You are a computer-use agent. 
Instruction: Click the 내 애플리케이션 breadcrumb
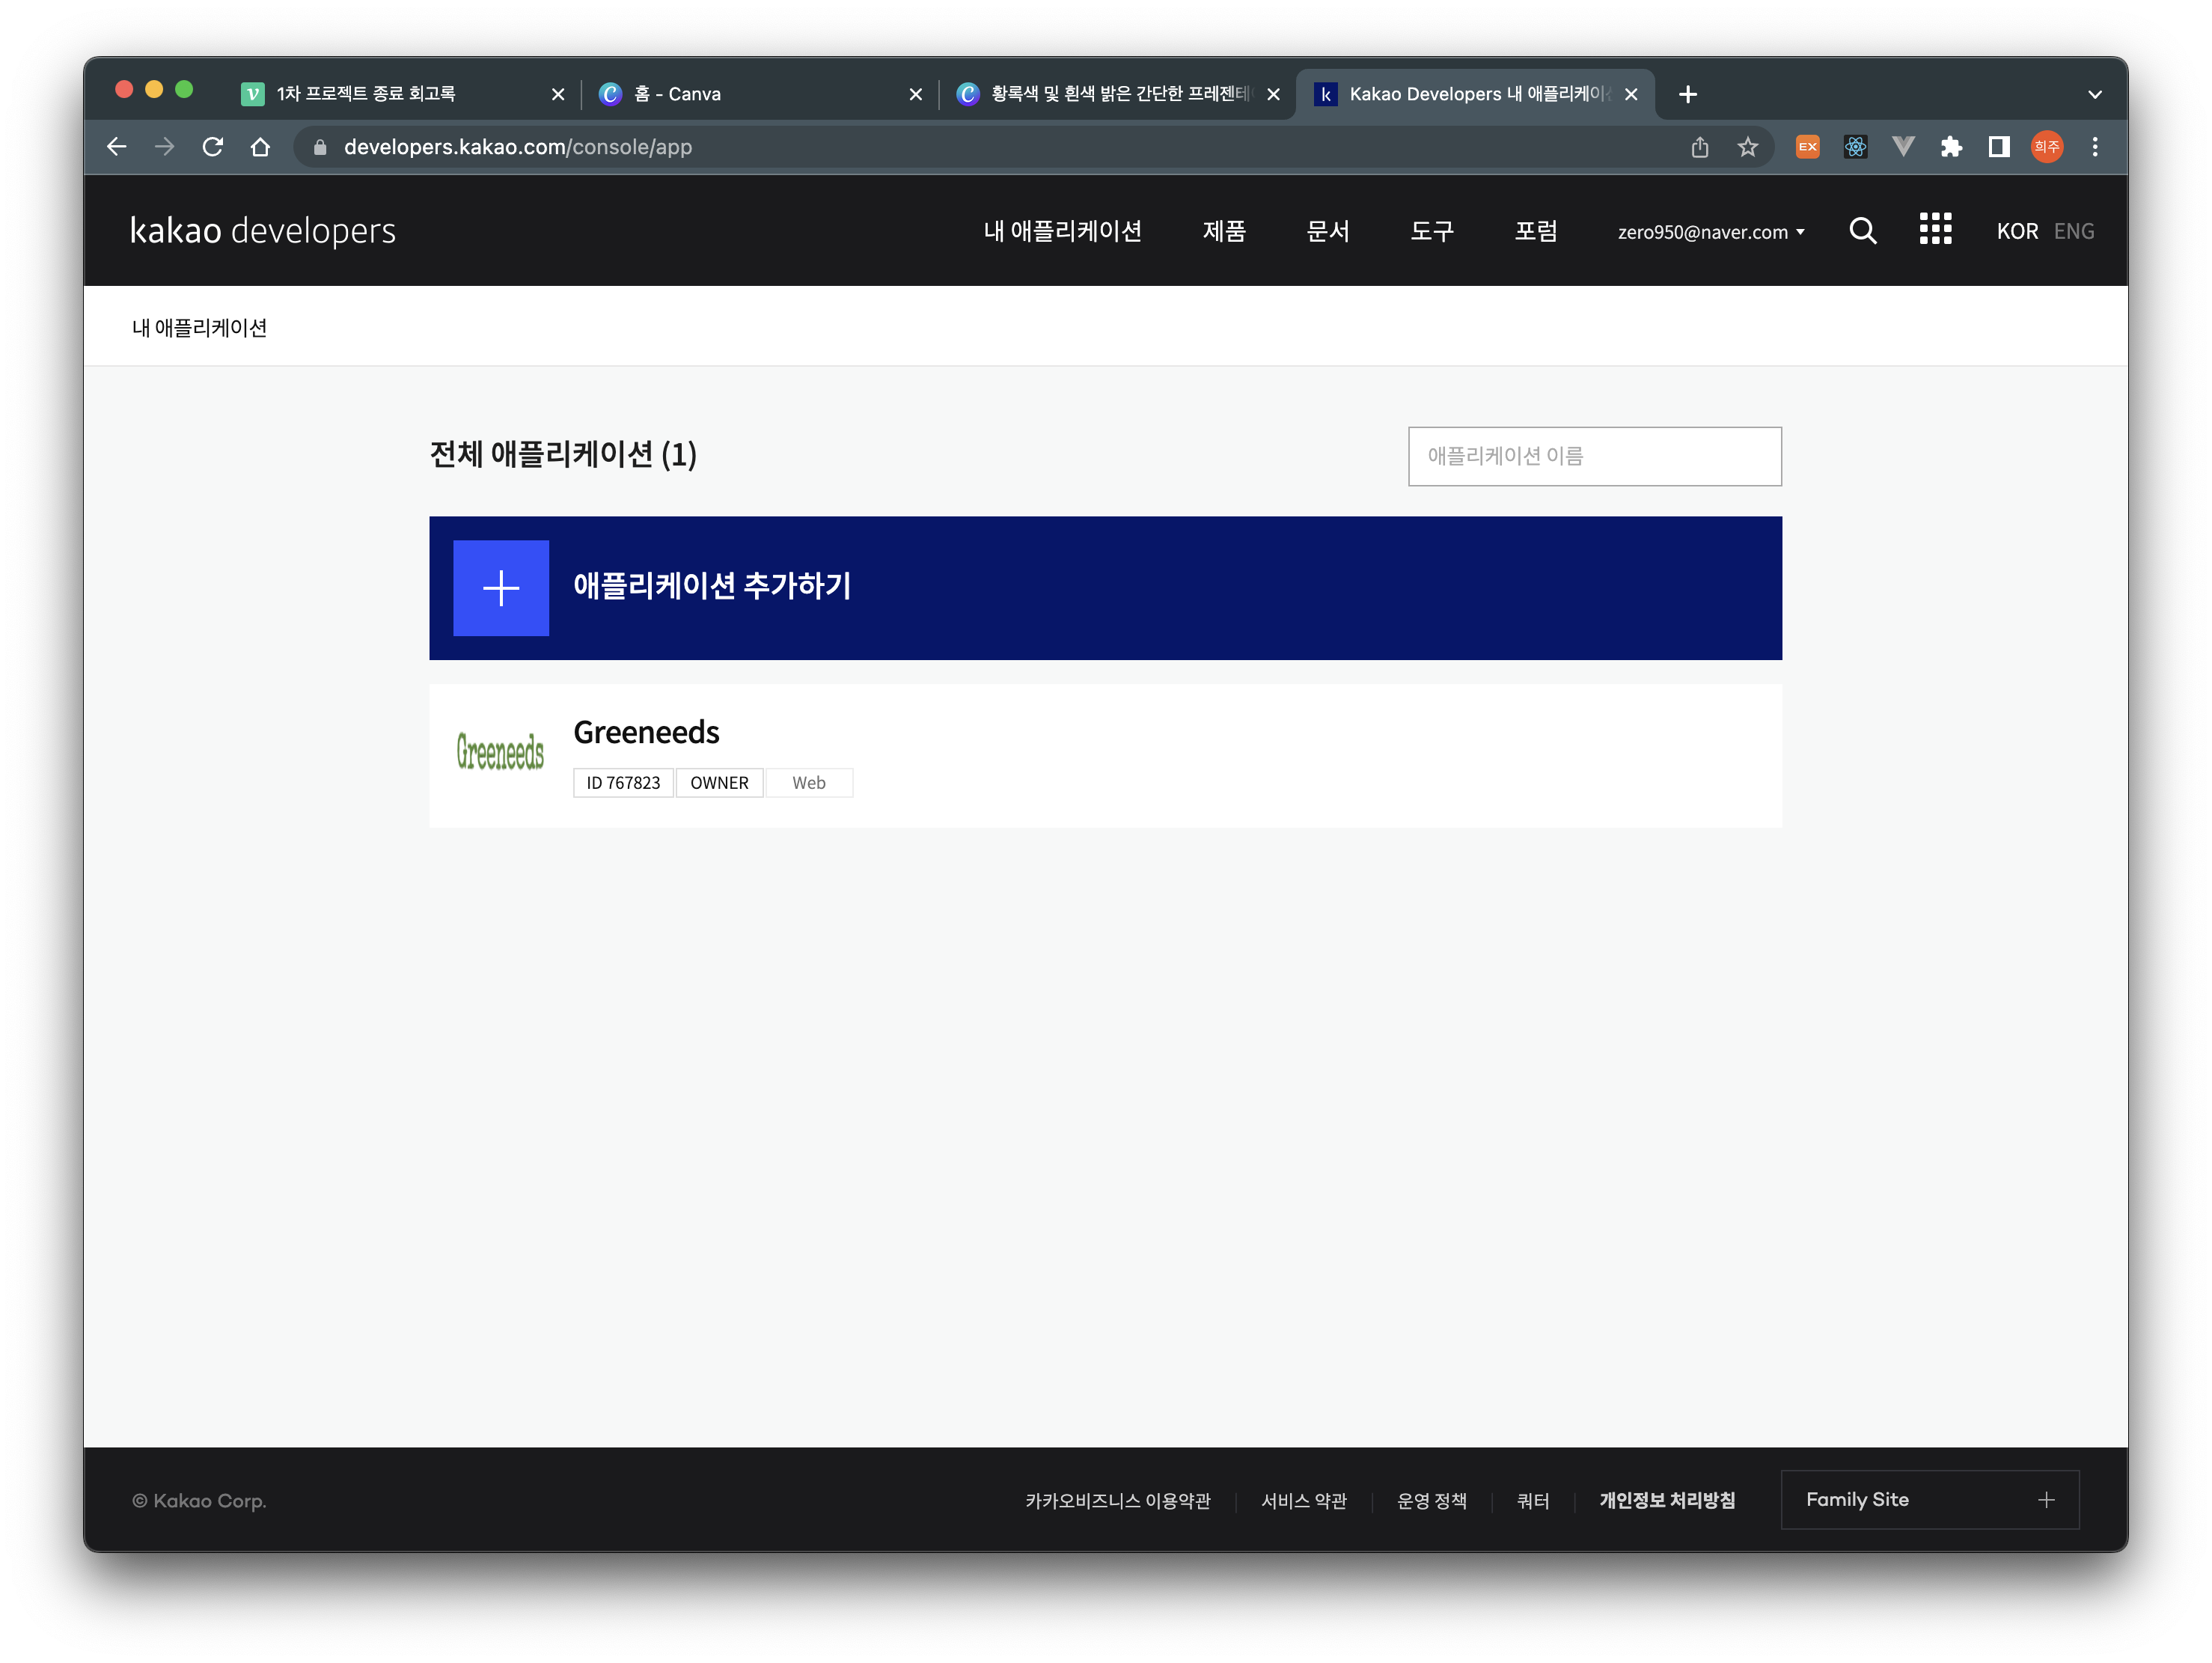click(x=199, y=328)
